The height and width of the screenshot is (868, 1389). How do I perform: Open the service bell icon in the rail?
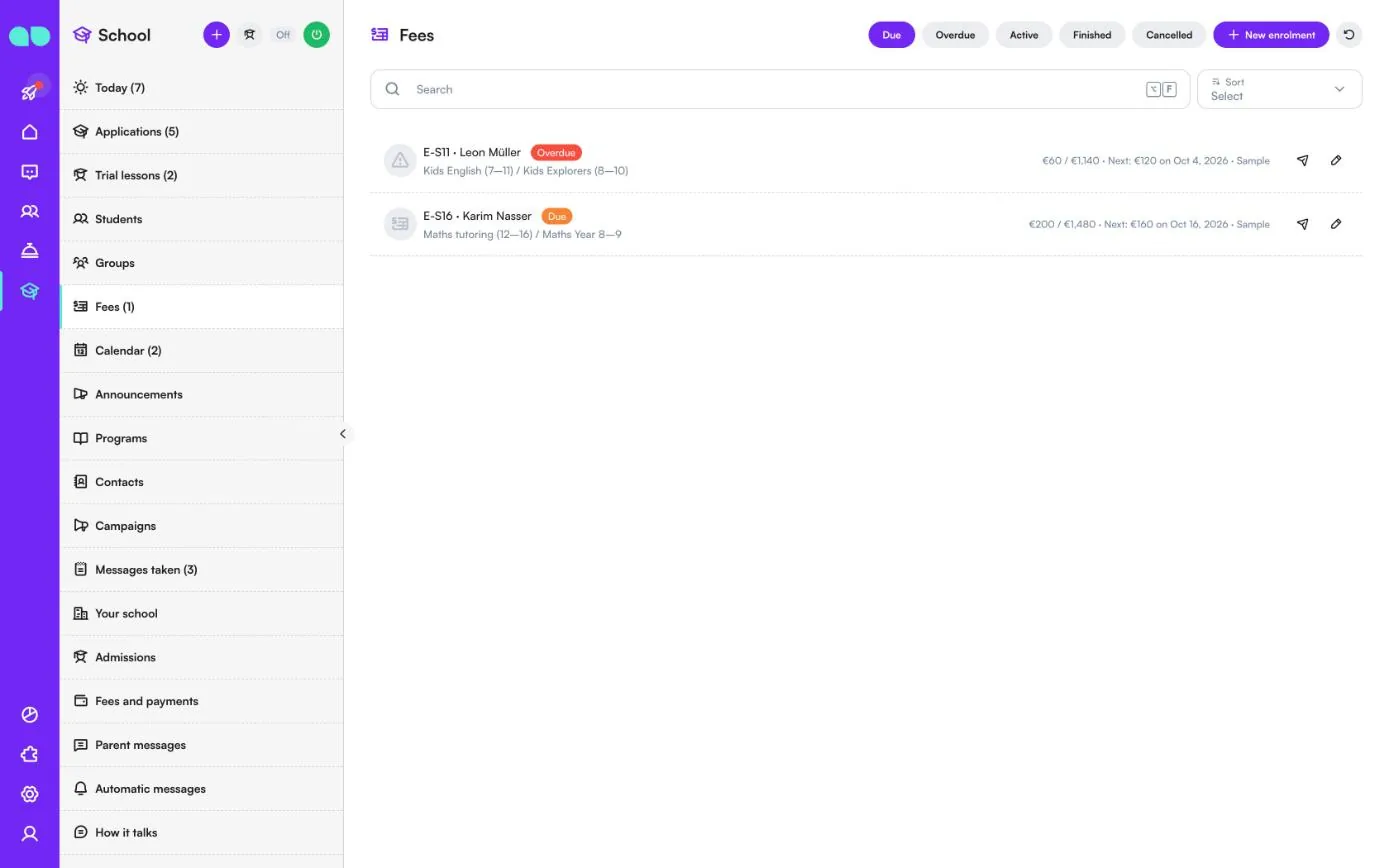(x=30, y=251)
